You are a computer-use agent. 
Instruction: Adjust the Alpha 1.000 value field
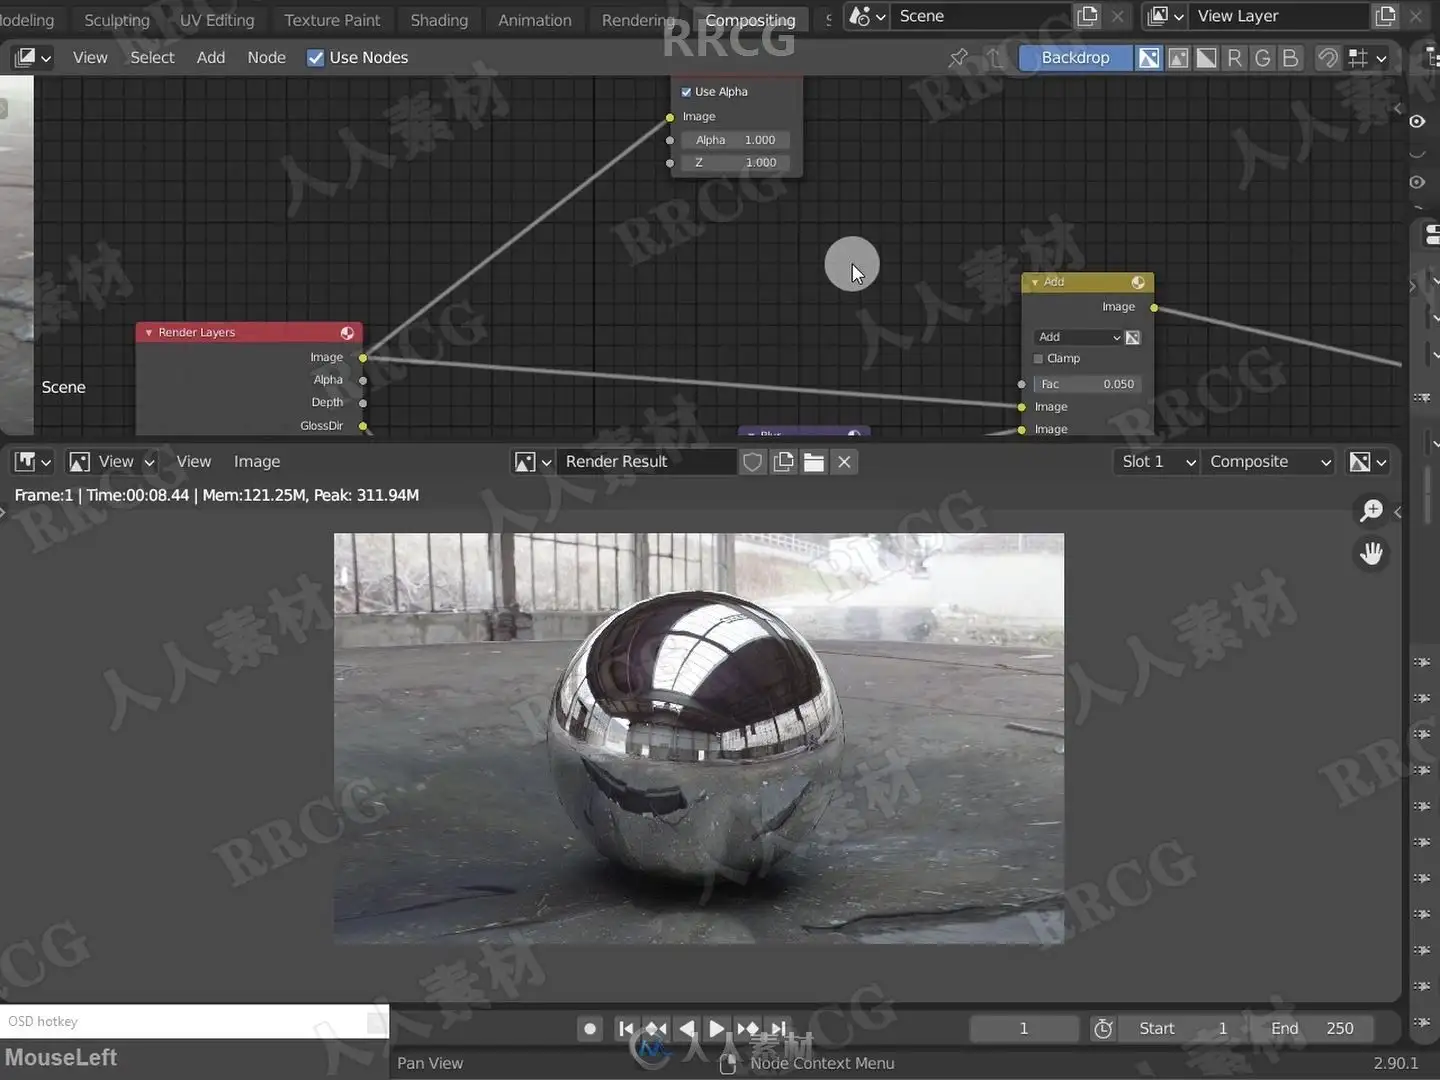click(x=735, y=140)
